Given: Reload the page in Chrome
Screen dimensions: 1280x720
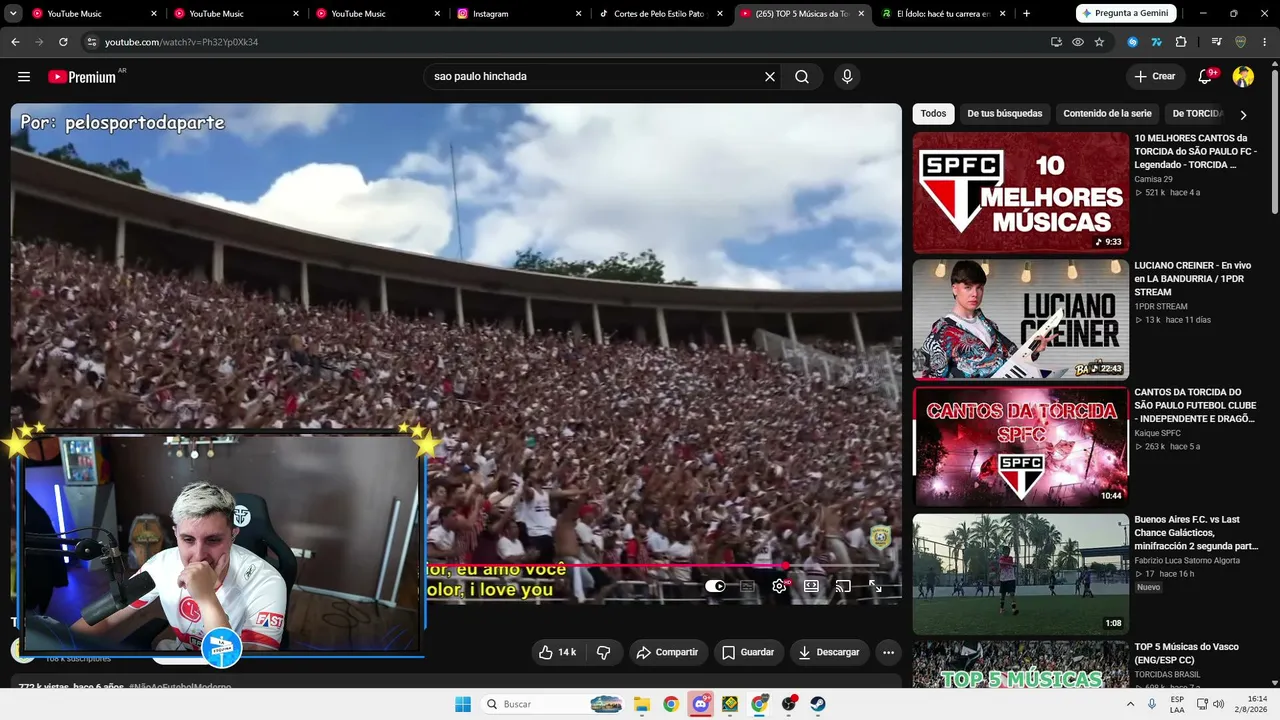Looking at the screenshot, I should tap(63, 42).
